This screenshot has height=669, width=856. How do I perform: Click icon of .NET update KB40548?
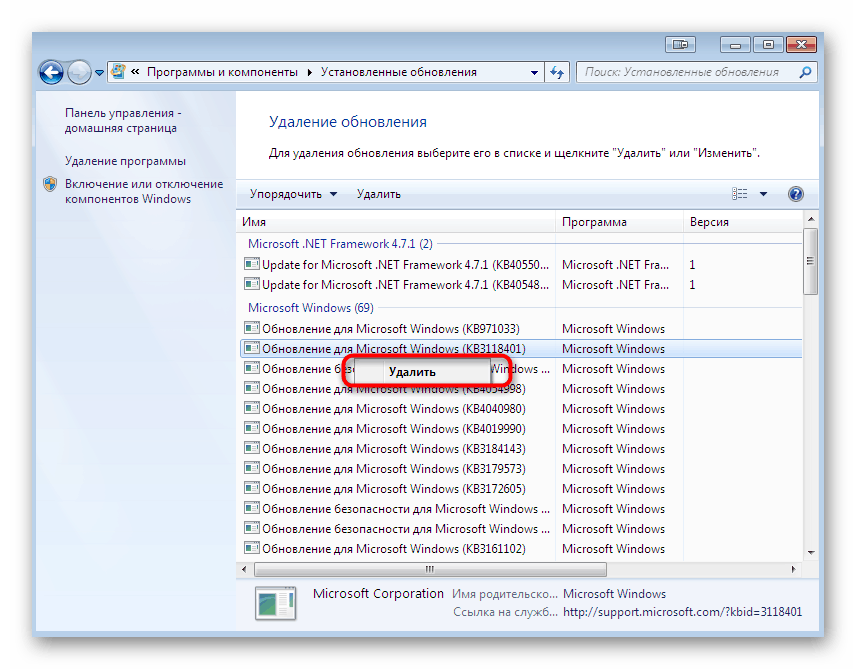tap(252, 284)
